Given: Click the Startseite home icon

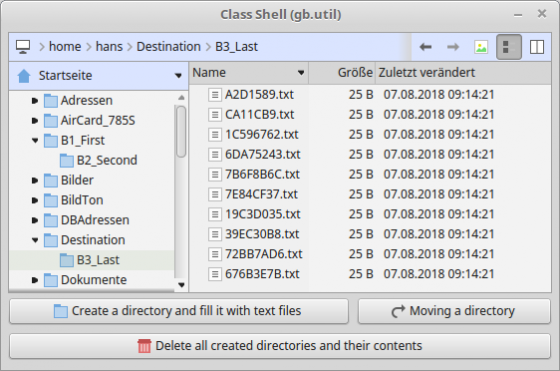Looking at the screenshot, I should (24, 76).
